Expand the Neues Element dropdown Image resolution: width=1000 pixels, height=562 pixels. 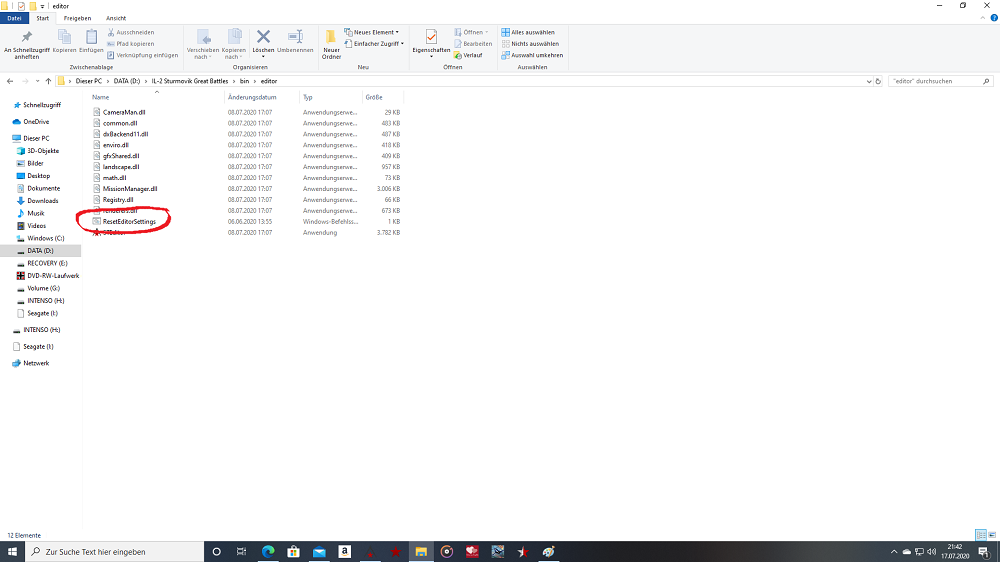374,32
